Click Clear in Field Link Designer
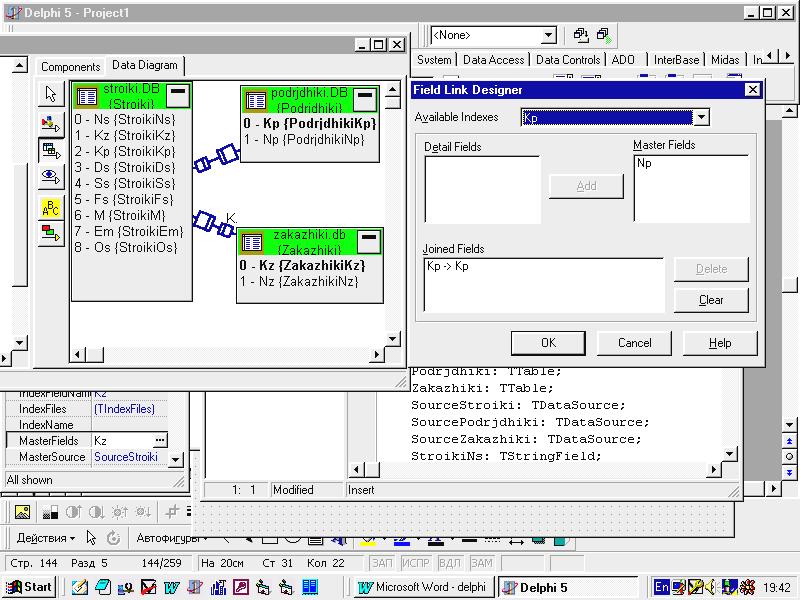The width and height of the screenshot is (800, 600). point(711,300)
